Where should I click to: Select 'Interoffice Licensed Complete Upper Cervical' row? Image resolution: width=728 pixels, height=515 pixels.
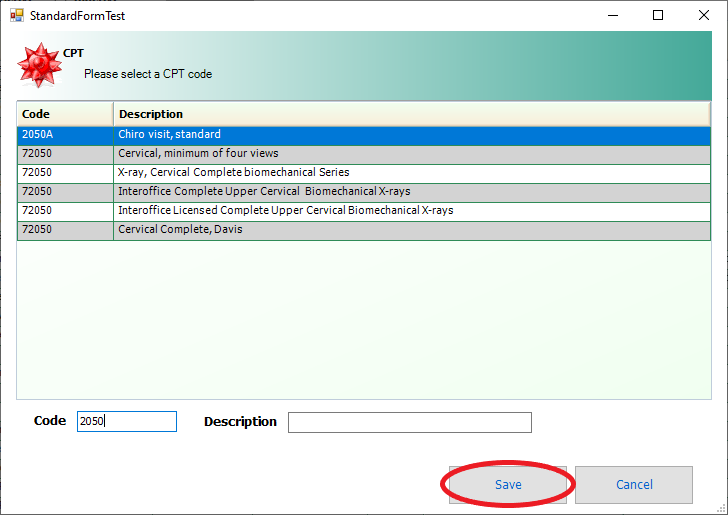point(364,211)
